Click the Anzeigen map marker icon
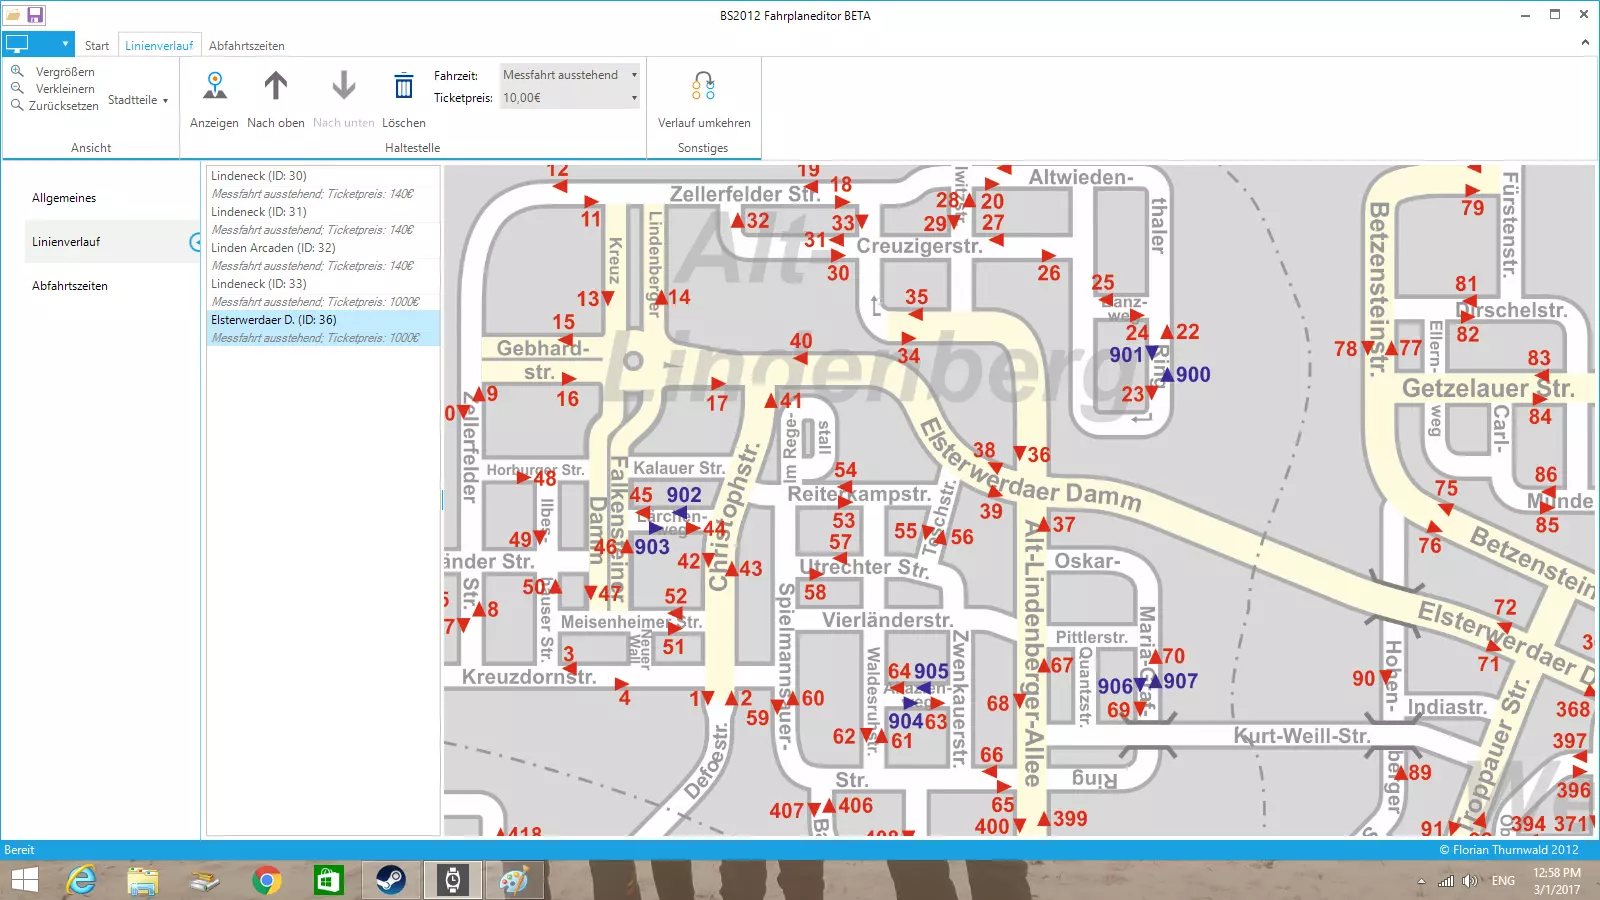Image resolution: width=1600 pixels, height=900 pixels. point(214,86)
